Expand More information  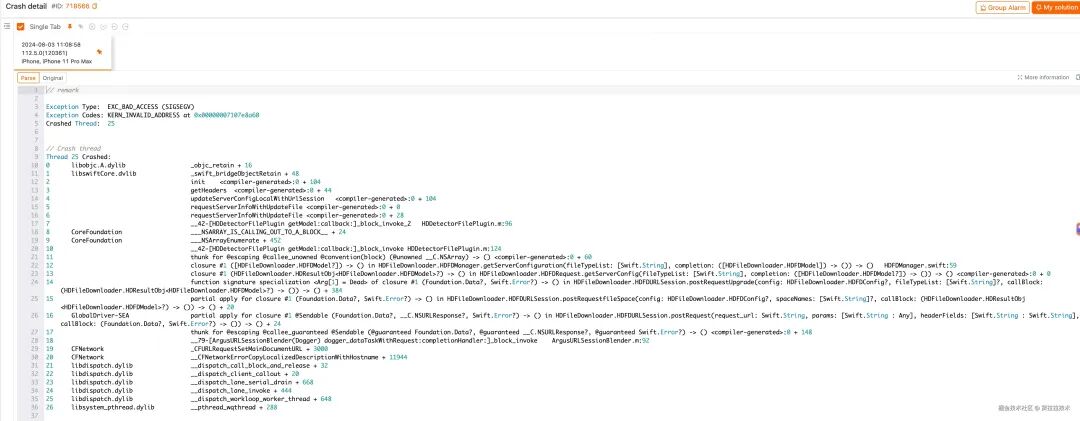(x=1043, y=78)
